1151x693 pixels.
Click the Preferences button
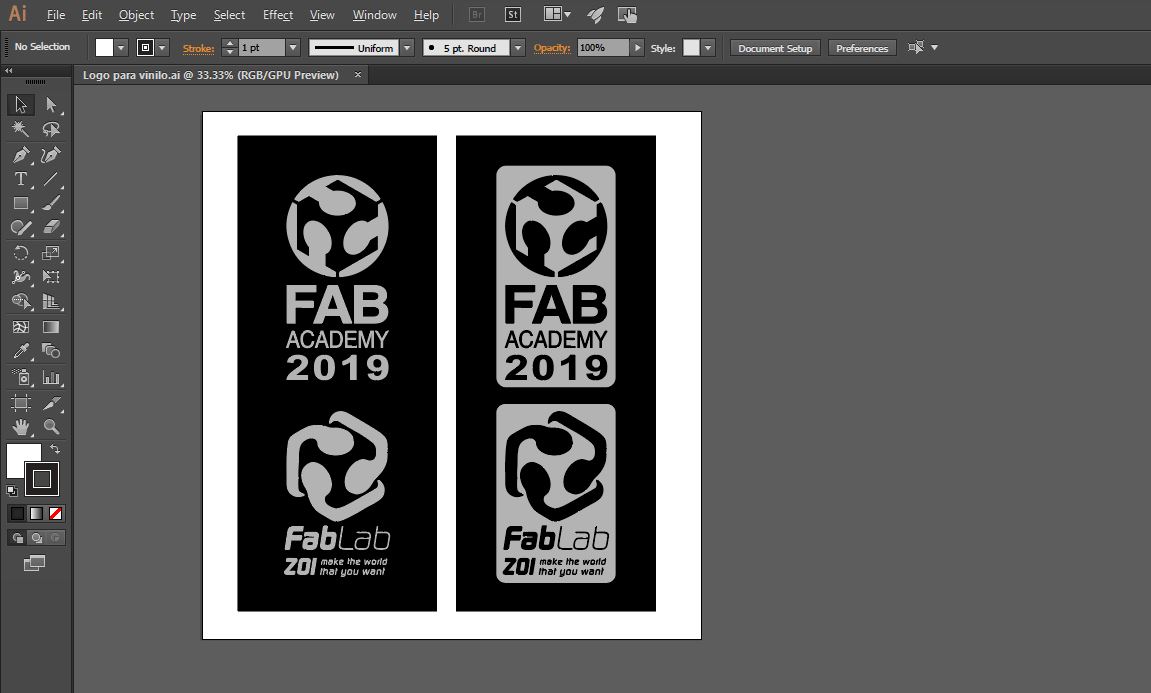pyautogui.click(x=862, y=48)
